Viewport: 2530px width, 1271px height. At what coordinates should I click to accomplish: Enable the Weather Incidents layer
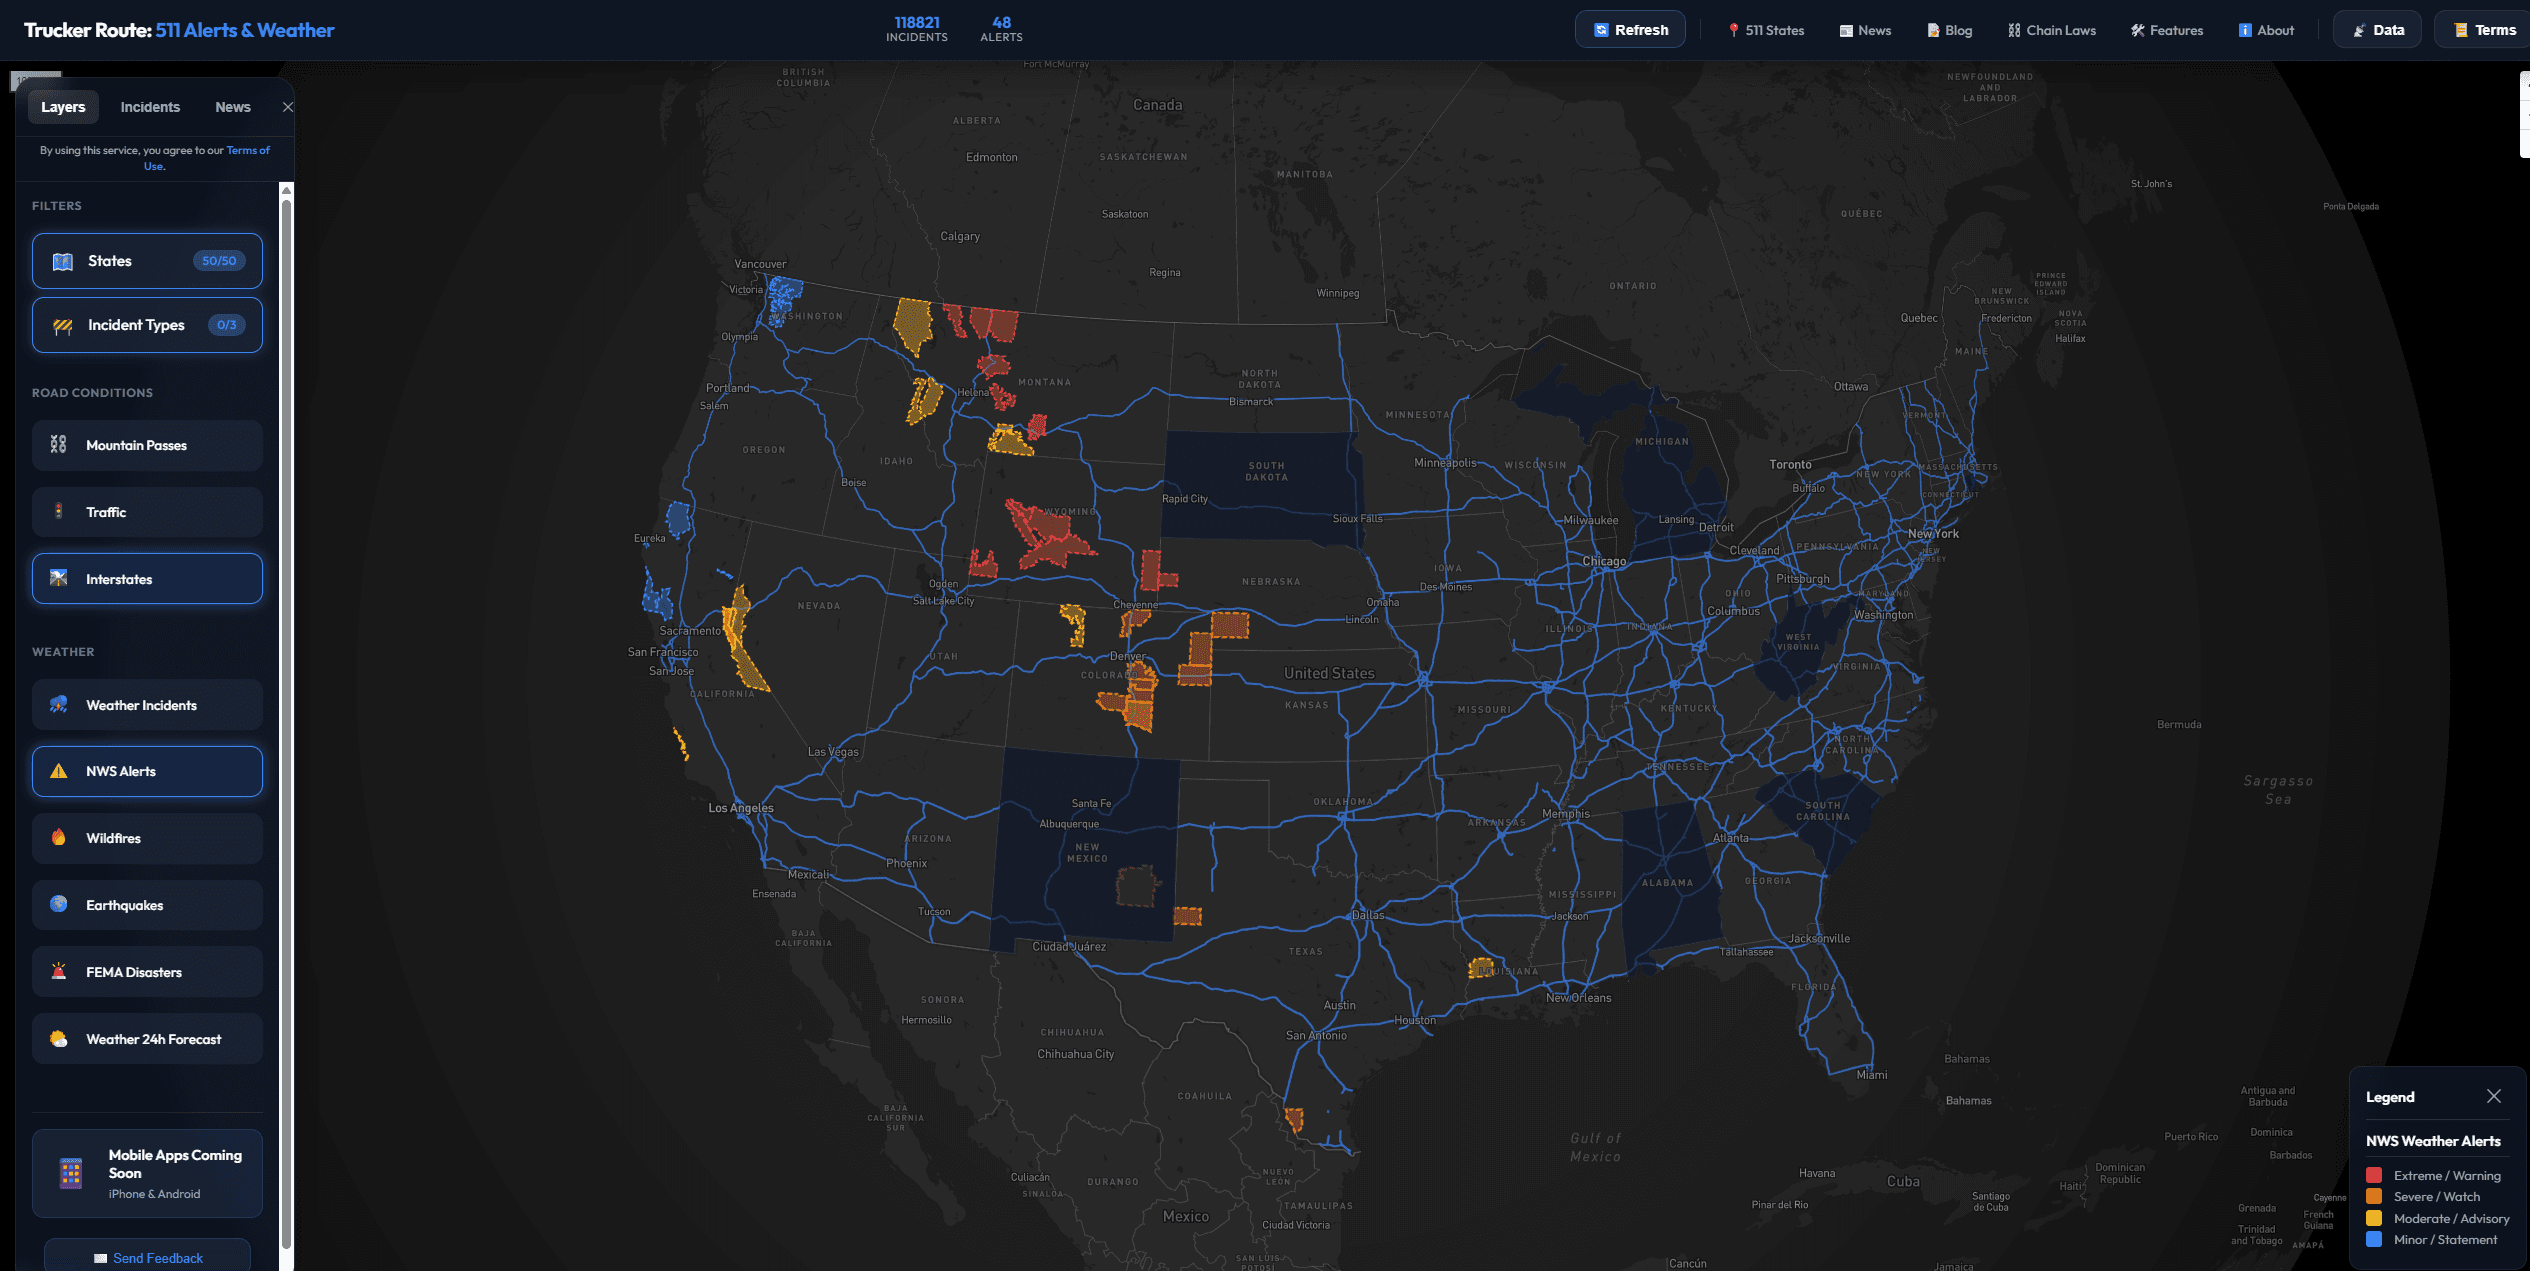click(146, 705)
